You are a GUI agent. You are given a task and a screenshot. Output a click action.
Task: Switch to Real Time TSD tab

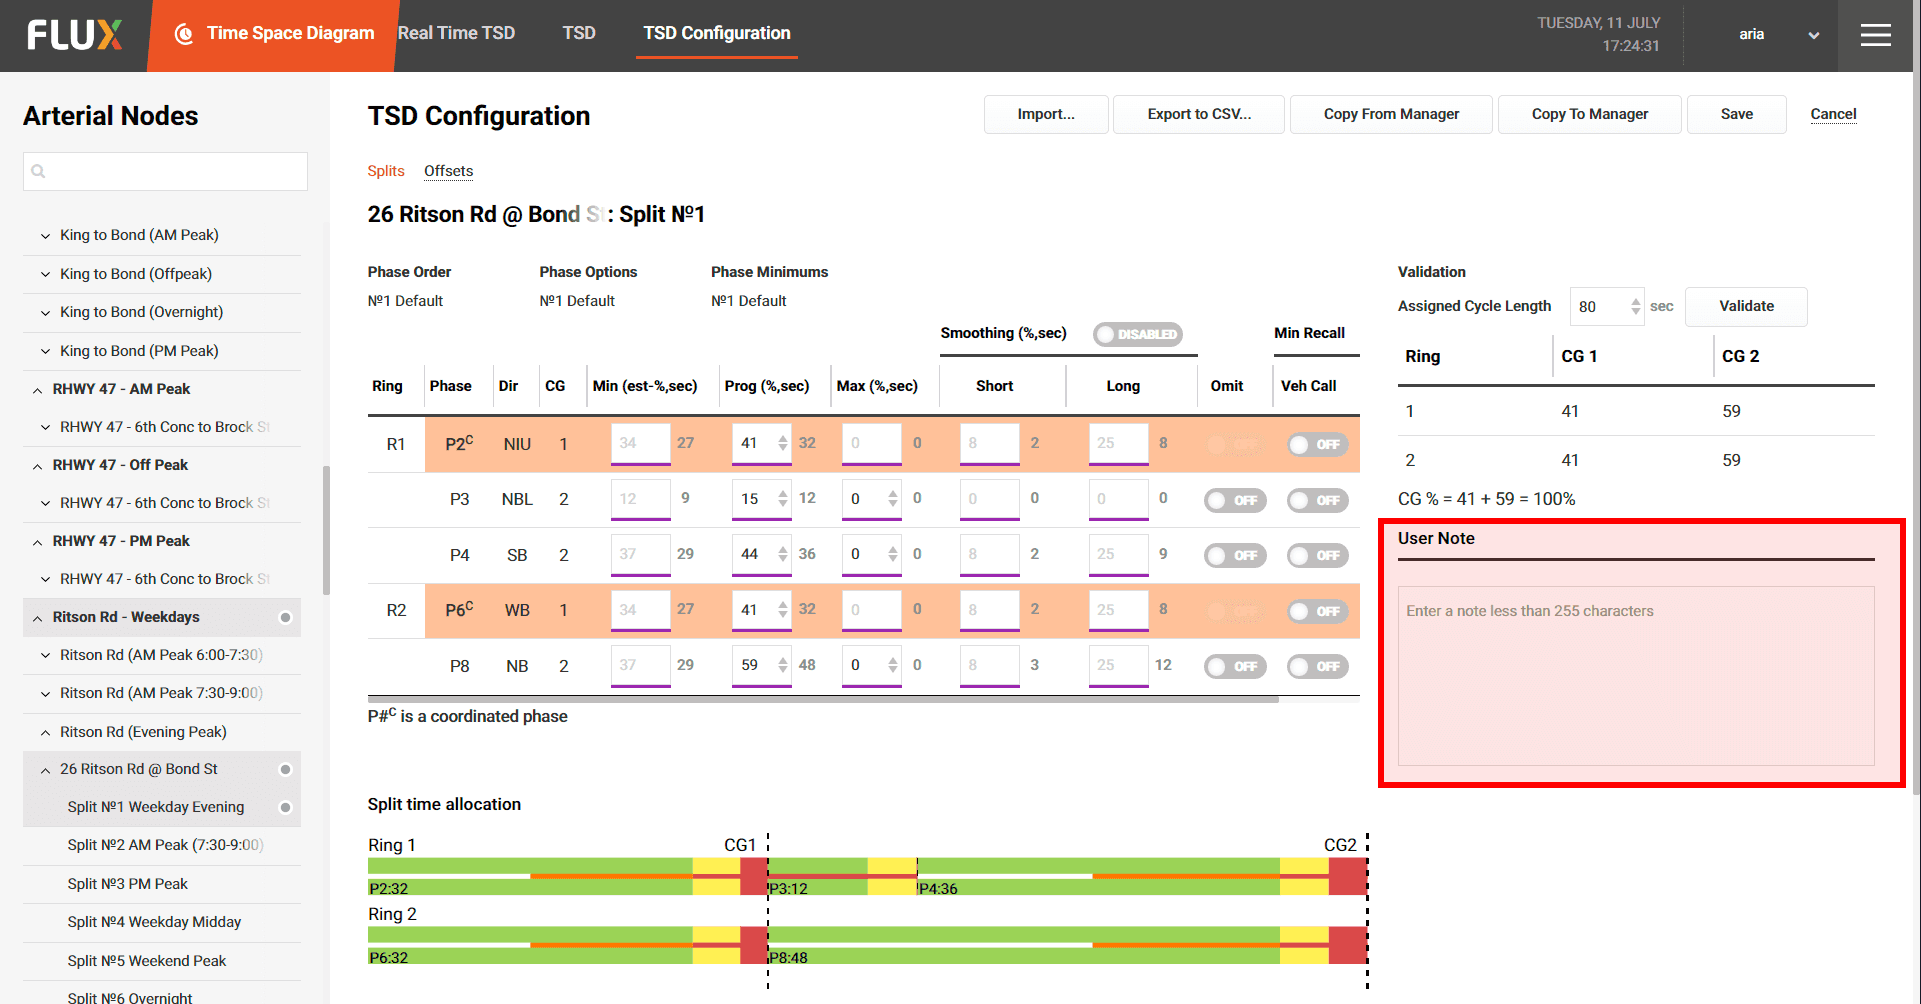[456, 33]
